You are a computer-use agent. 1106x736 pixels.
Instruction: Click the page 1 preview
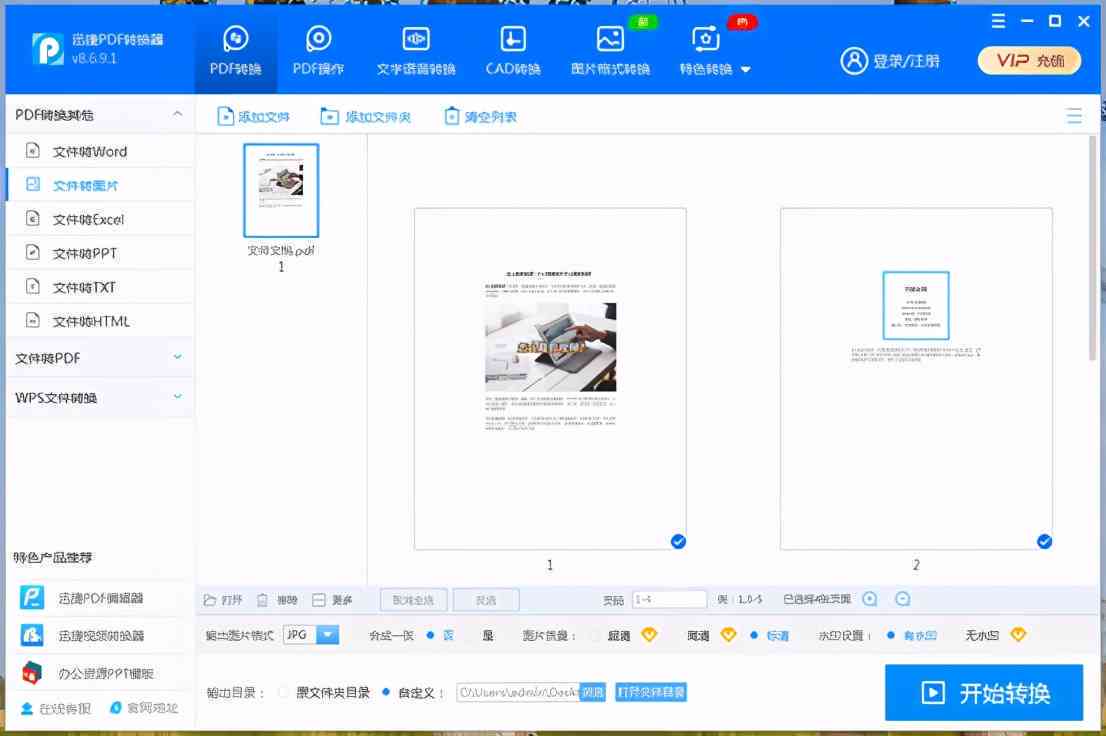550,378
